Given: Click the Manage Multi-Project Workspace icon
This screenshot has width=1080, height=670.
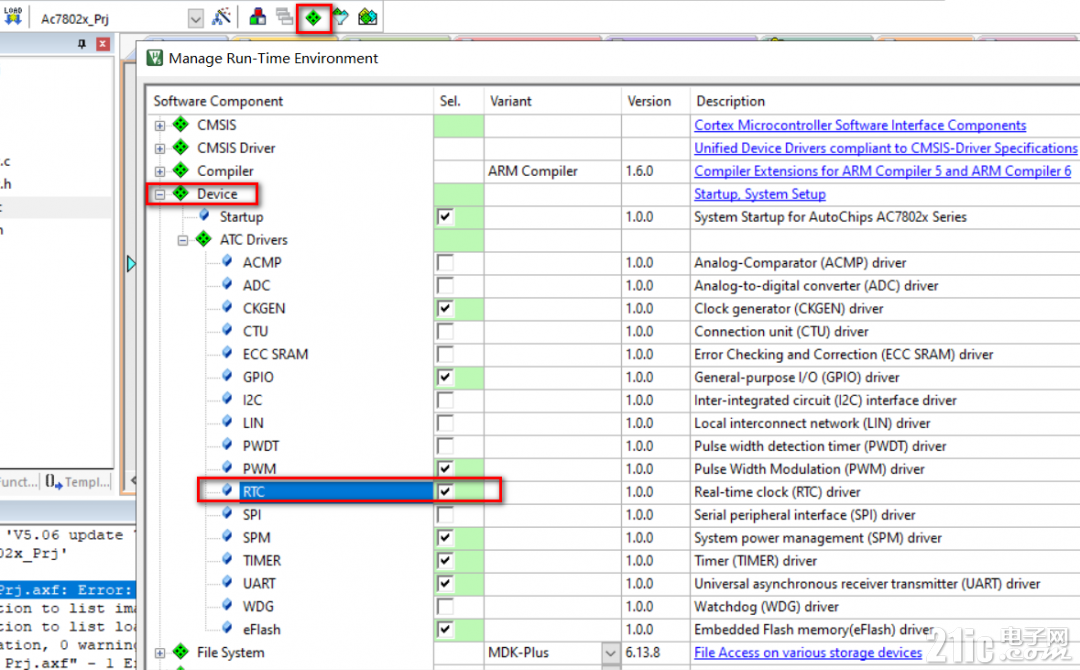Looking at the screenshot, I should [284, 17].
